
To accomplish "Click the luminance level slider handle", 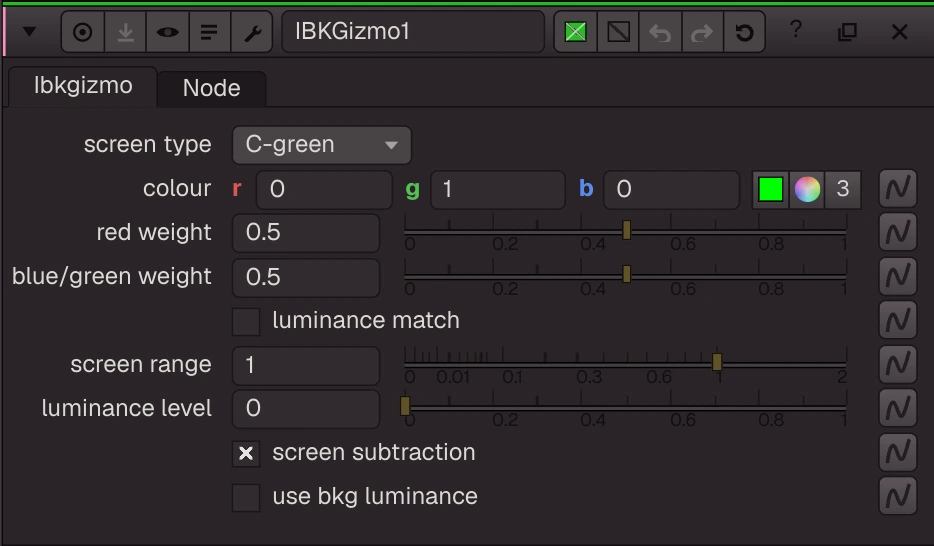I will click(x=405, y=406).
